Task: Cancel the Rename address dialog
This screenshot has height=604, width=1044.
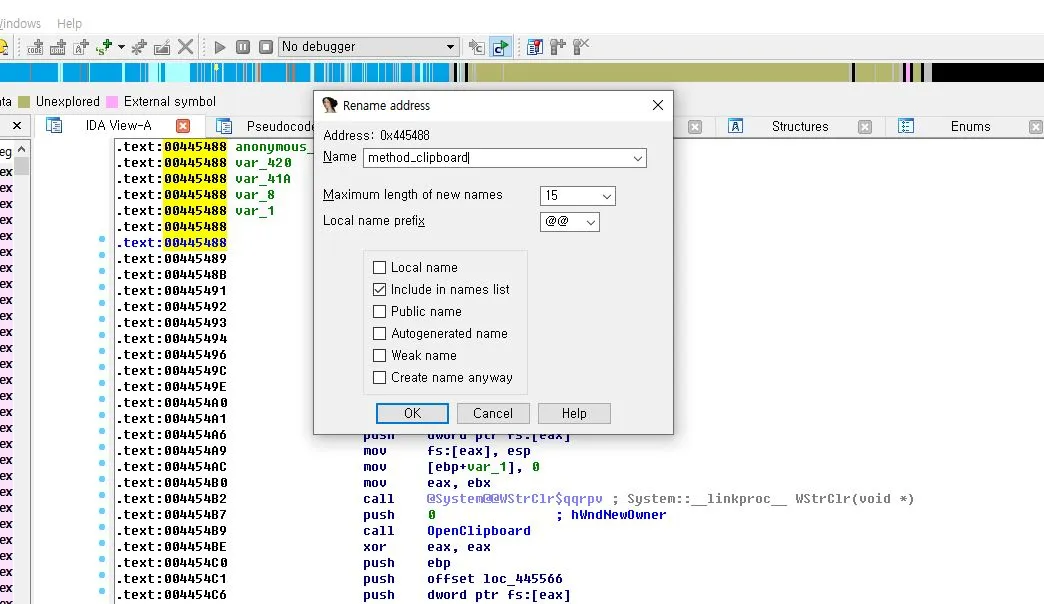Action: [493, 414]
